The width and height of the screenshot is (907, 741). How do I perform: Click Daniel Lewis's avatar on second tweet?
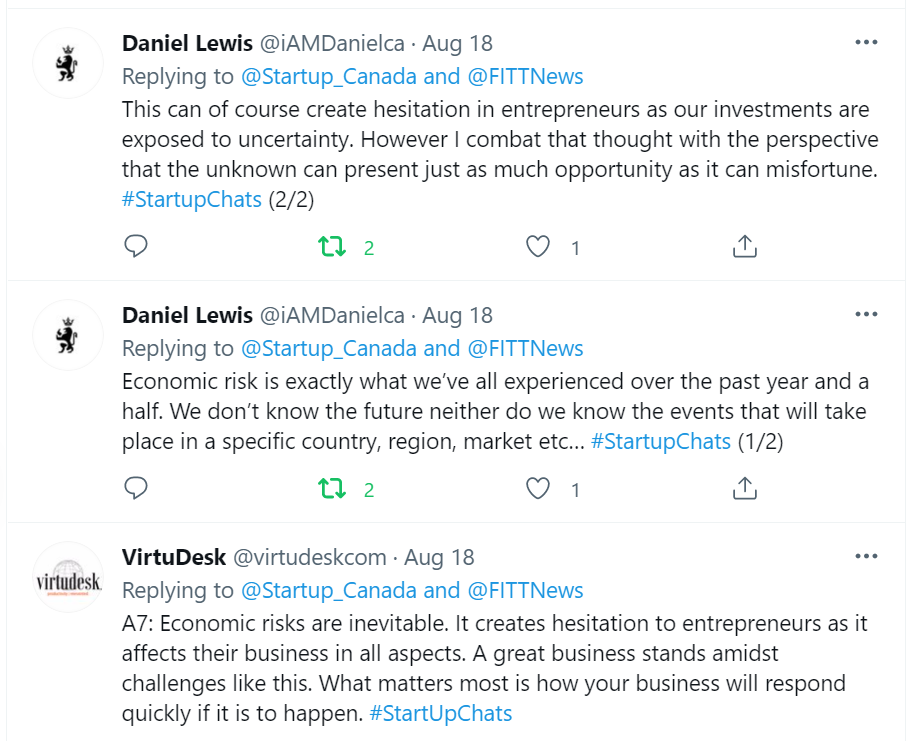coord(68,336)
